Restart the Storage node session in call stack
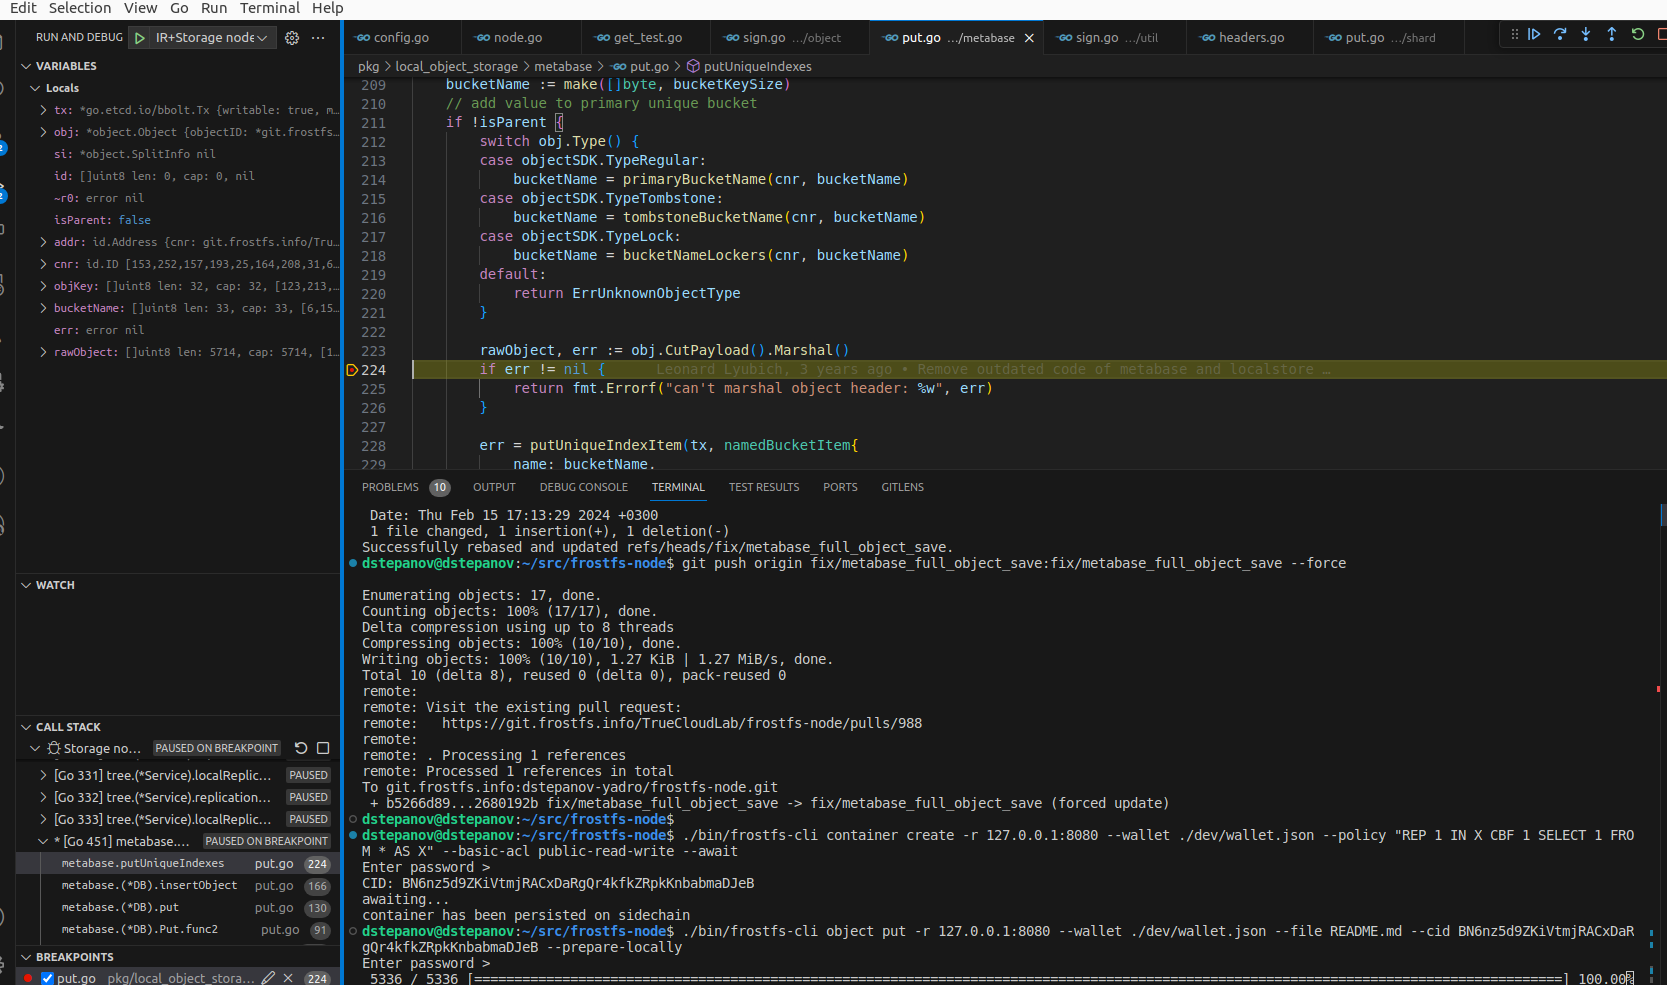Screen dimensions: 1667x985 [x=301, y=748]
